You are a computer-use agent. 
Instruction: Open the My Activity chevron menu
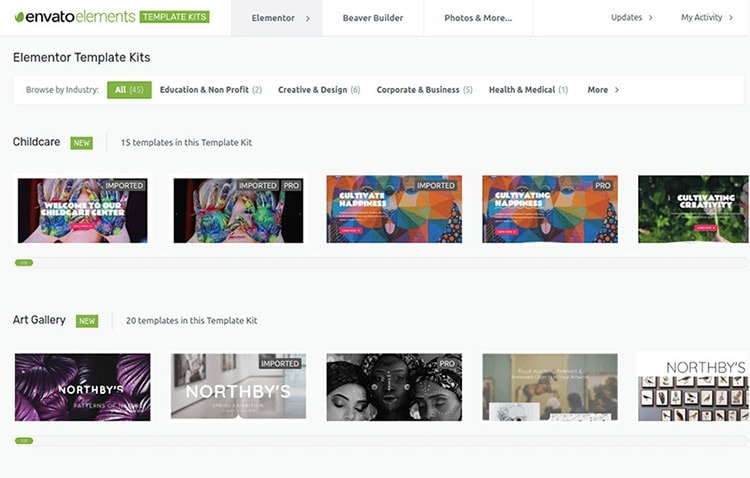731,18
